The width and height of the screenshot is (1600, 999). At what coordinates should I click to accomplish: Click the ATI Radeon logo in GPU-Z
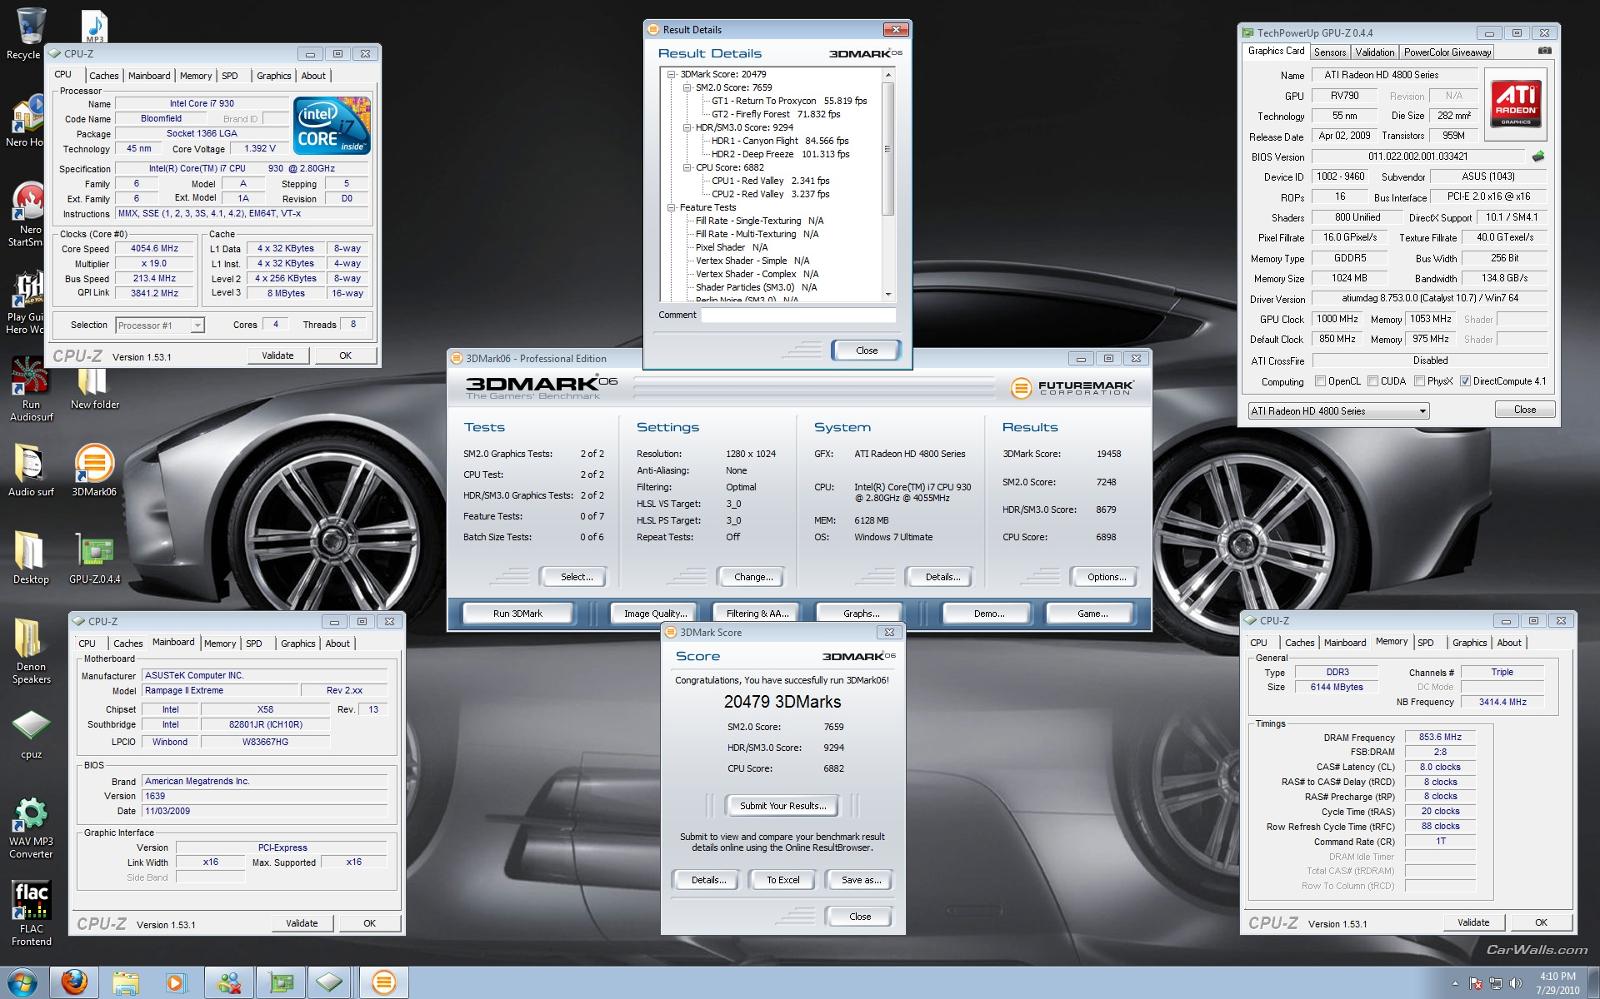coord(1515,103)
